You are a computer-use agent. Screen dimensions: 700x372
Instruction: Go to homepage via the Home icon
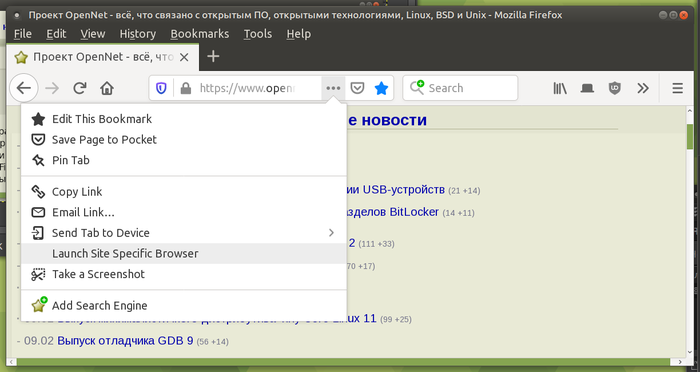[x=107, y=88]
